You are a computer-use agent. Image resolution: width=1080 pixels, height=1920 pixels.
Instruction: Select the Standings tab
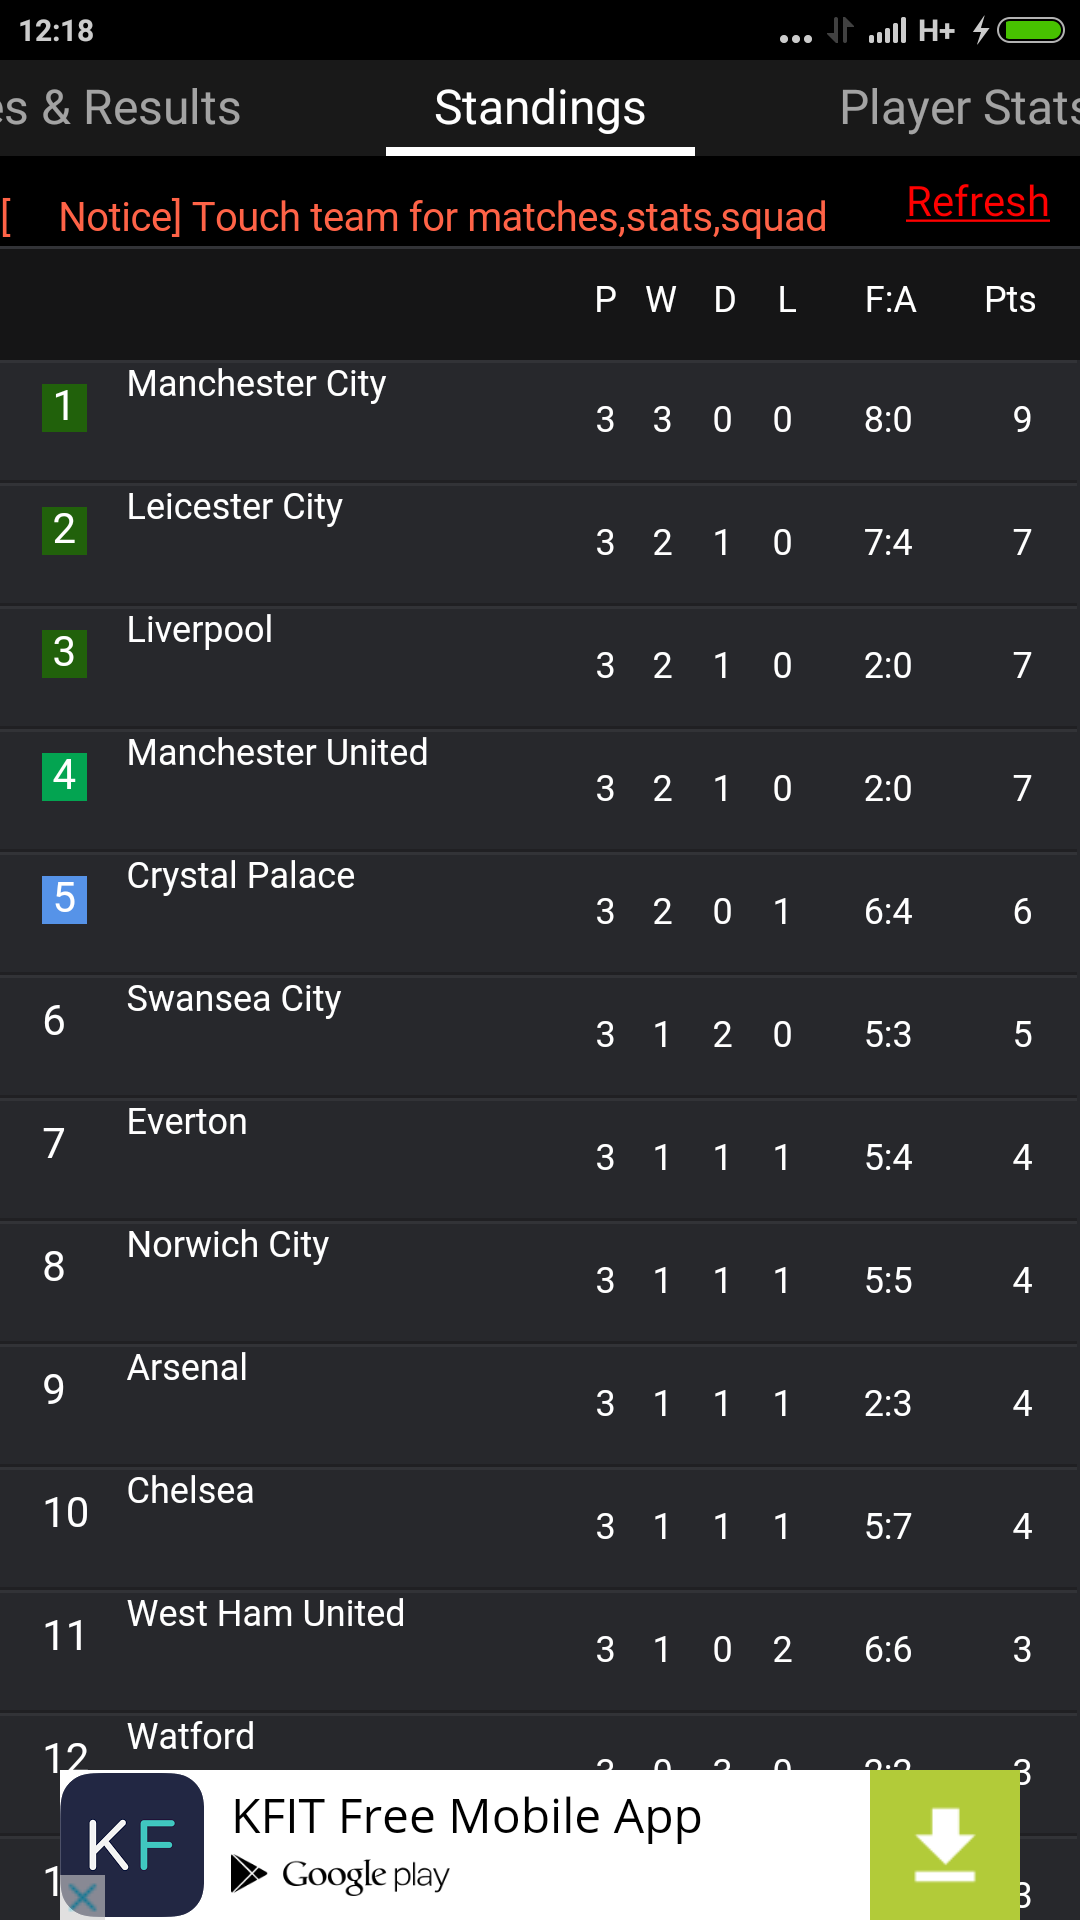(540, 108)
